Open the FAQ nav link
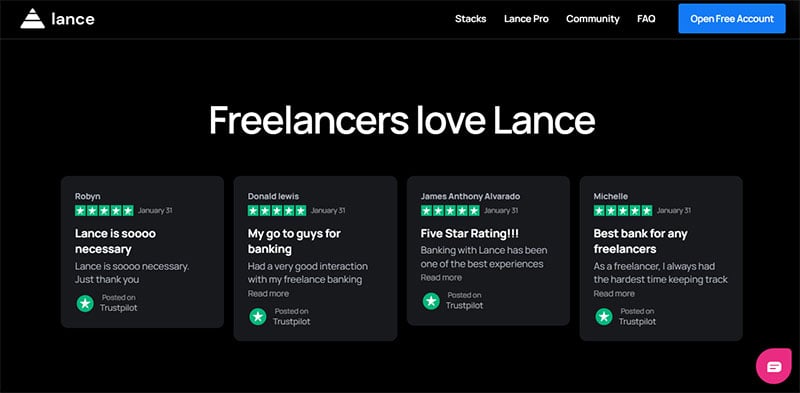The image size is (800, 393). click(x=646, y=19)
